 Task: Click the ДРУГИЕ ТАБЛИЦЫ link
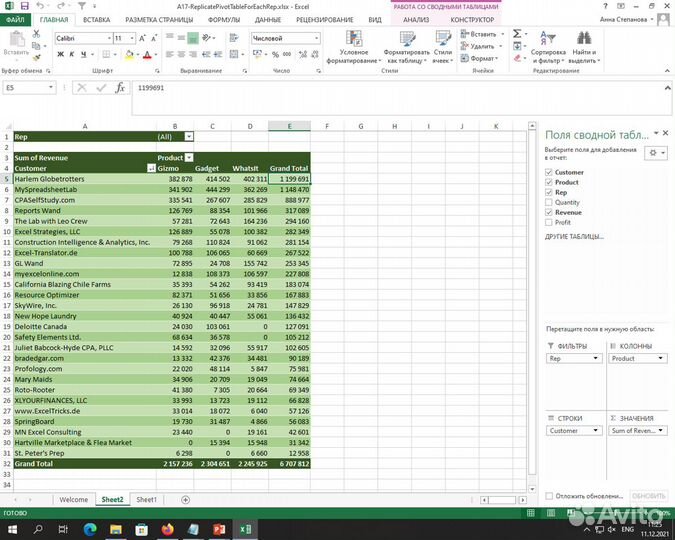pos(574,236)
